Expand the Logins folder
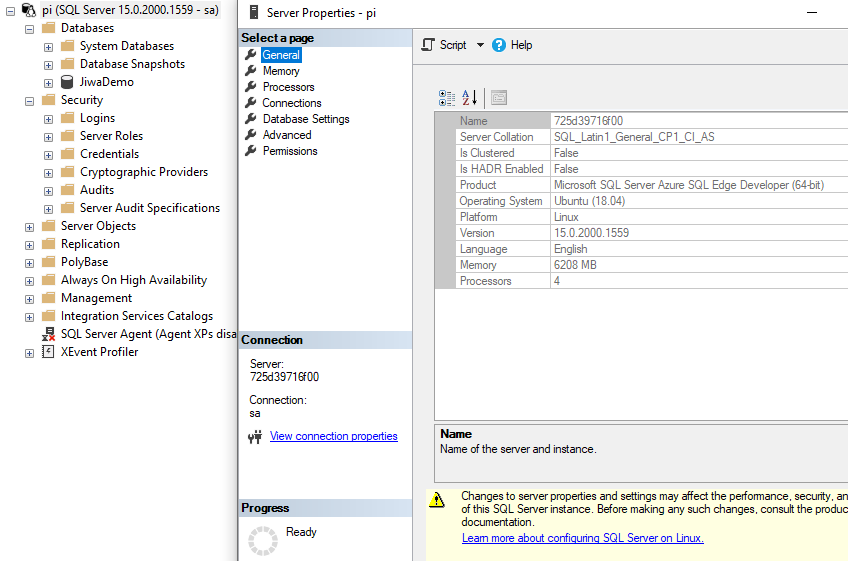Viewport: 848px width, 561px height. (x=48, y=118)
